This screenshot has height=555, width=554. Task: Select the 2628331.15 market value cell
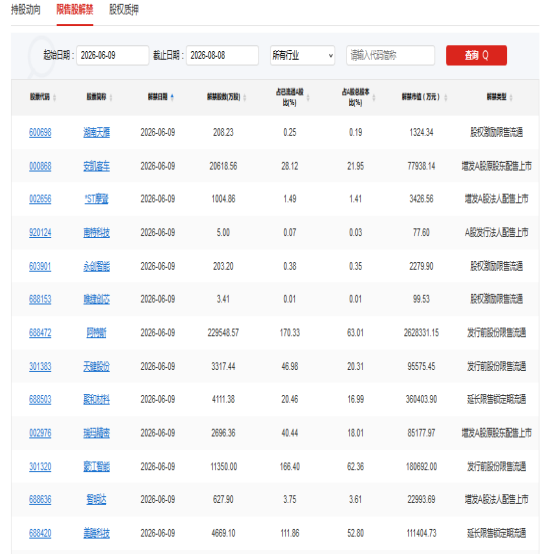click(x=421, y=333)
